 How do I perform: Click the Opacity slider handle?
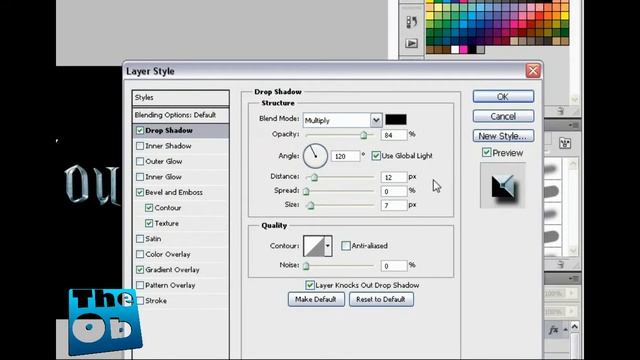coord(364,136)
